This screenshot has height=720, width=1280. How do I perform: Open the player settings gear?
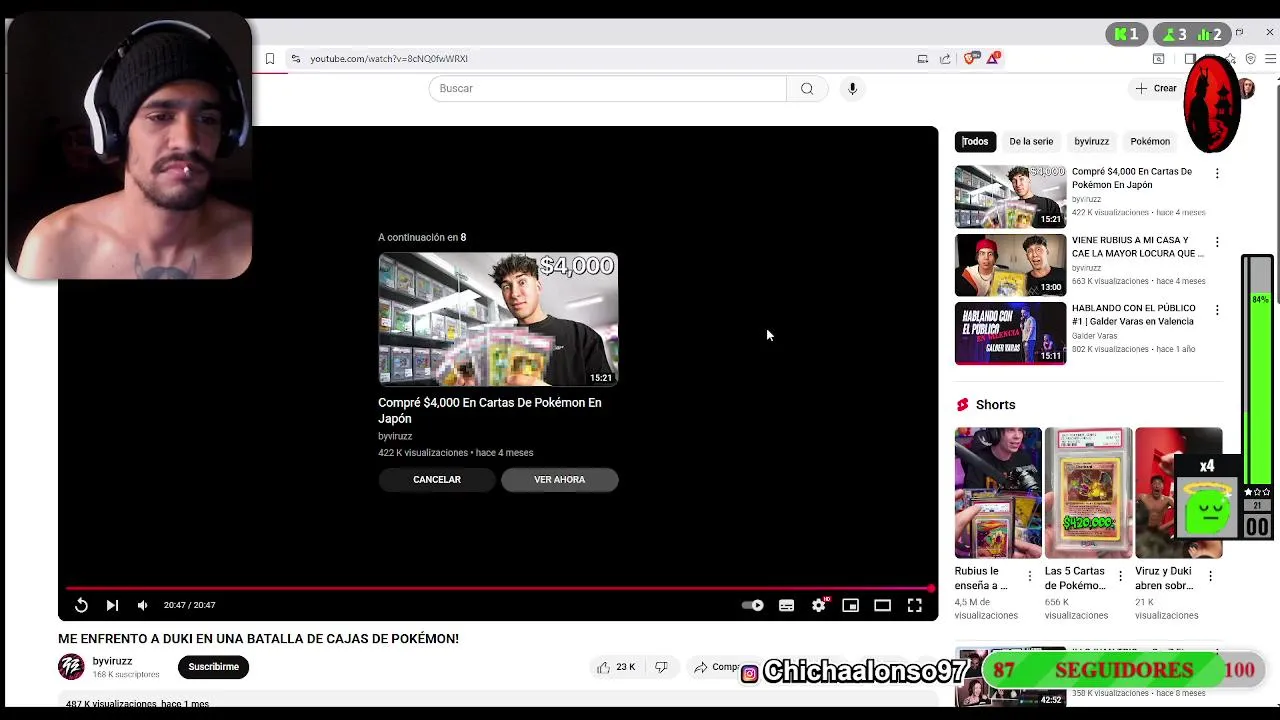pos(819,605)
